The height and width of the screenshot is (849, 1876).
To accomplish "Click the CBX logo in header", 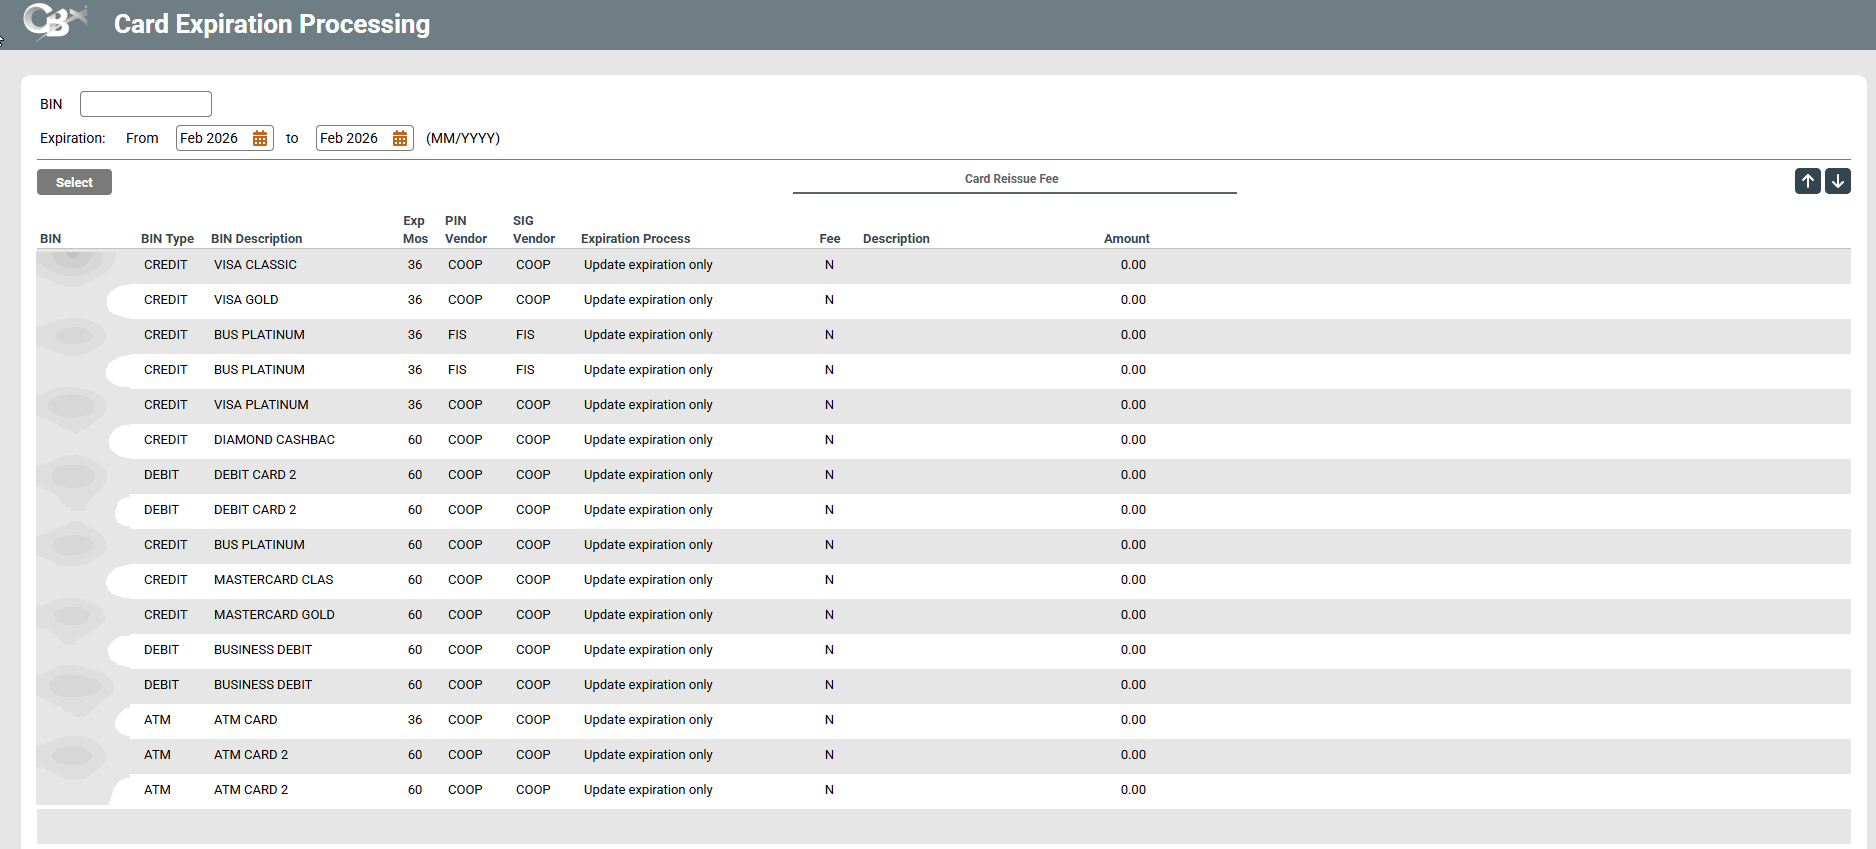I will coord(55,22).
